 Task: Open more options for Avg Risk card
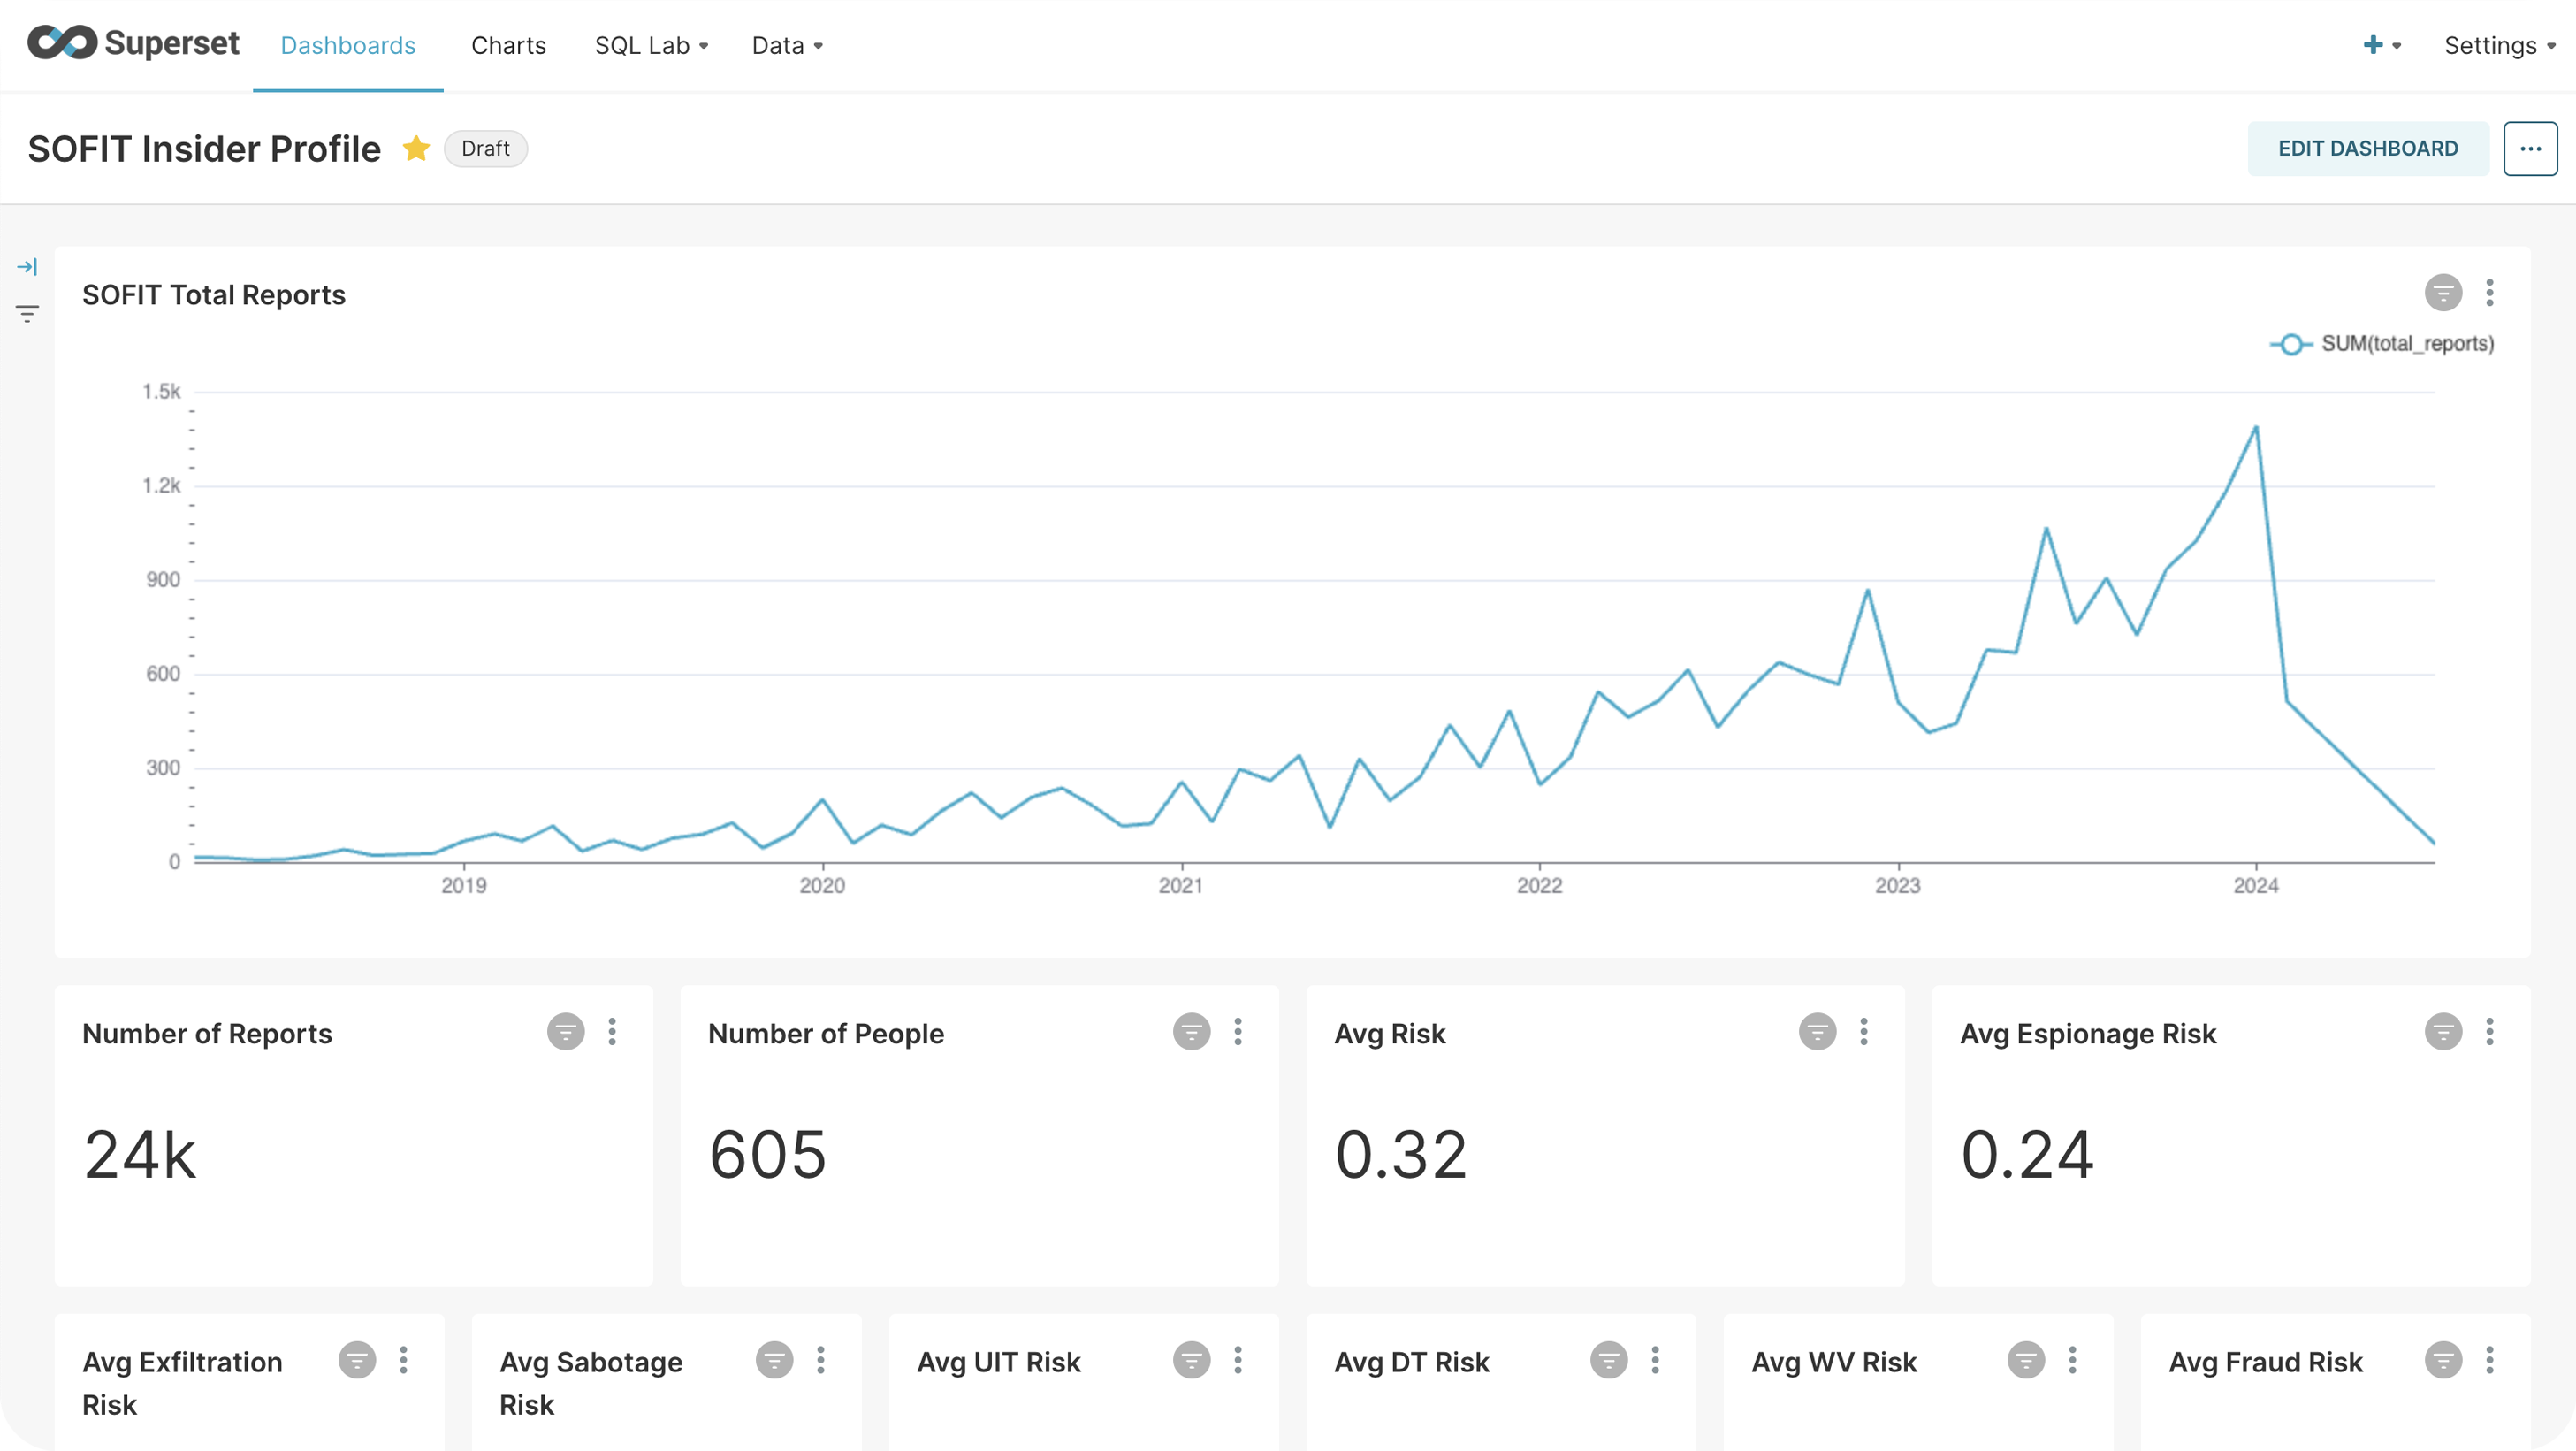click(x=1864, y=1031)
